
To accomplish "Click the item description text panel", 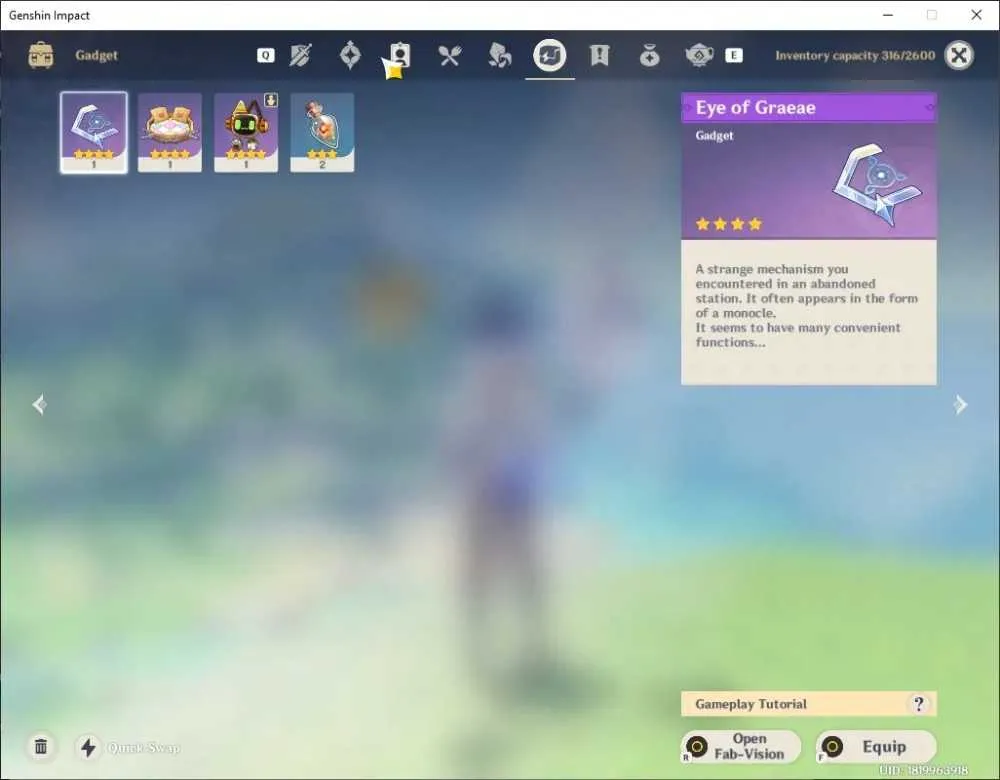I will pos(809,312).
